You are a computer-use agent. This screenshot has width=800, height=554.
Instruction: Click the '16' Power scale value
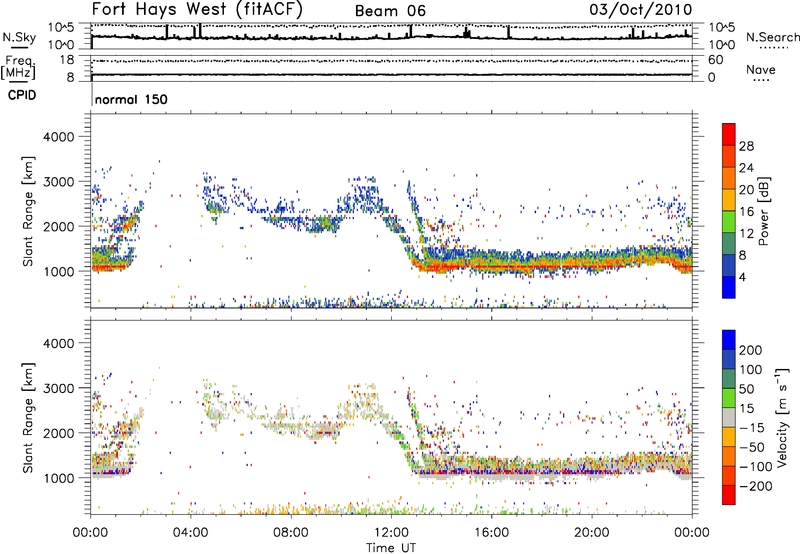tap(746, 212)
